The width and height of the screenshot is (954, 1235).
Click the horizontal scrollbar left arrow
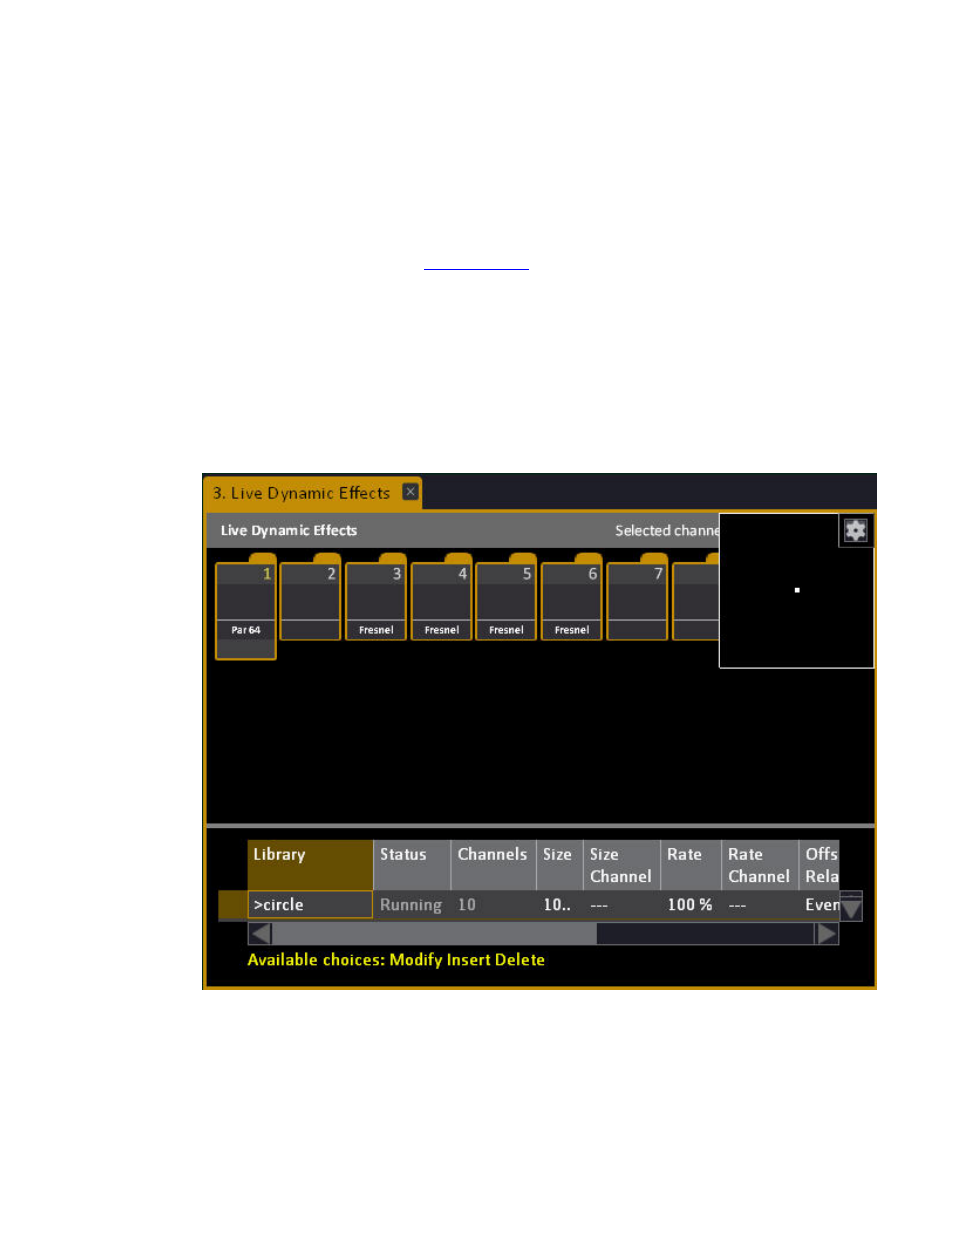pos(260,934)
